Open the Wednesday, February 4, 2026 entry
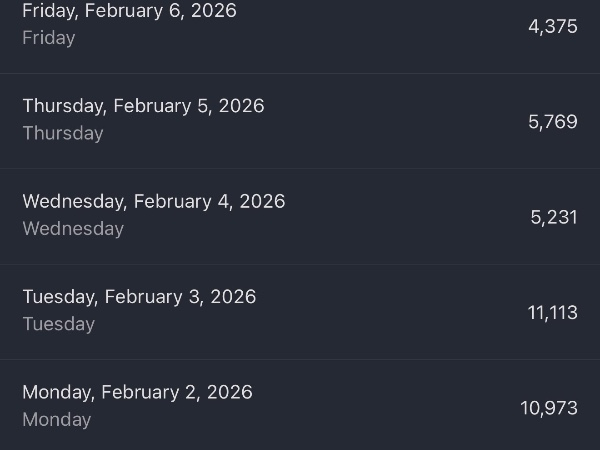This screenshot has height=450, width=600. pos(154,201)
